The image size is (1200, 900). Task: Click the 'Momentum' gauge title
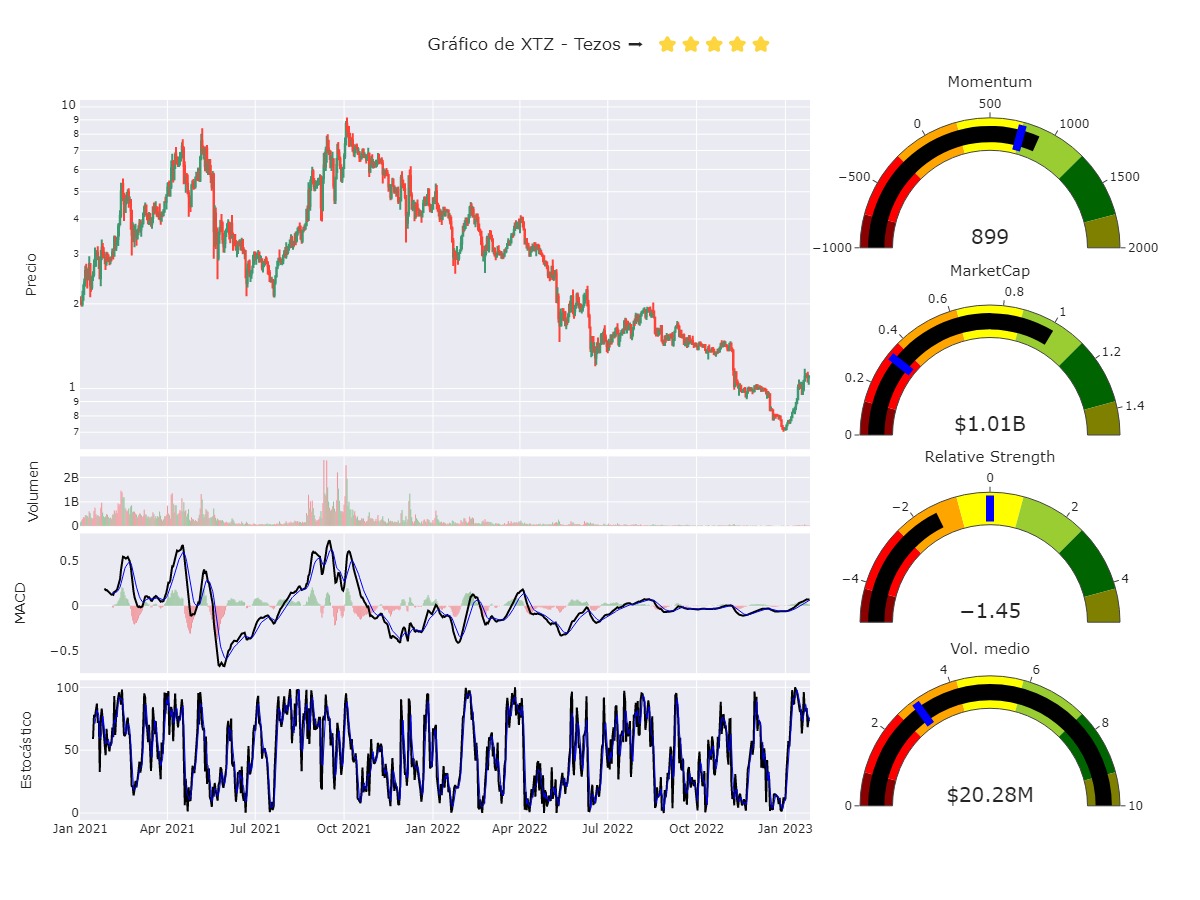(x=990, y=82)
